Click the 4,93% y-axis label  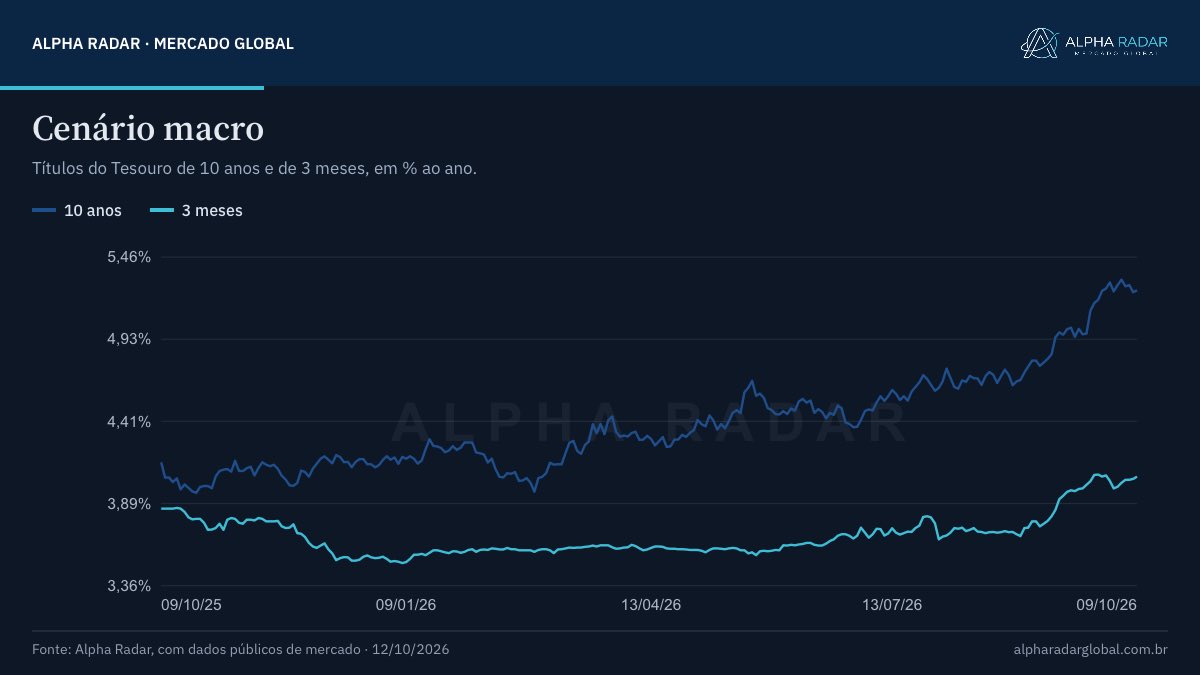coord(127,339)
